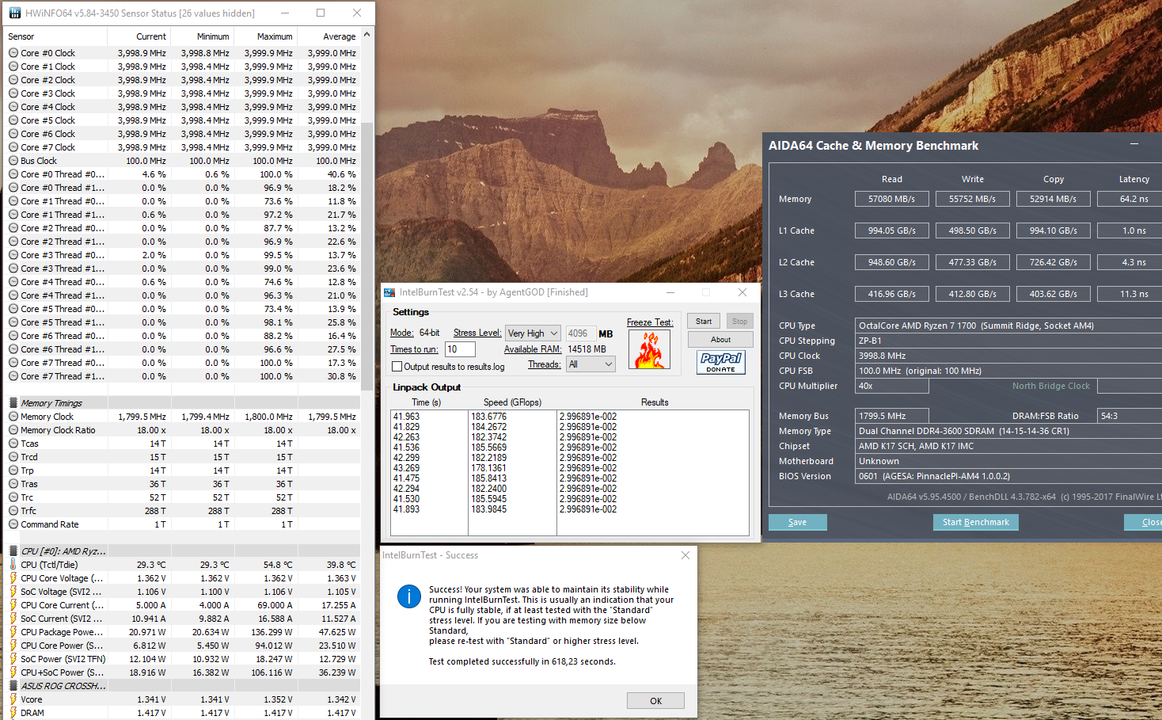Click the Command Rate row icon
Image resolution: width=1162 pixels, height=720 pixels.
point(13,524)
